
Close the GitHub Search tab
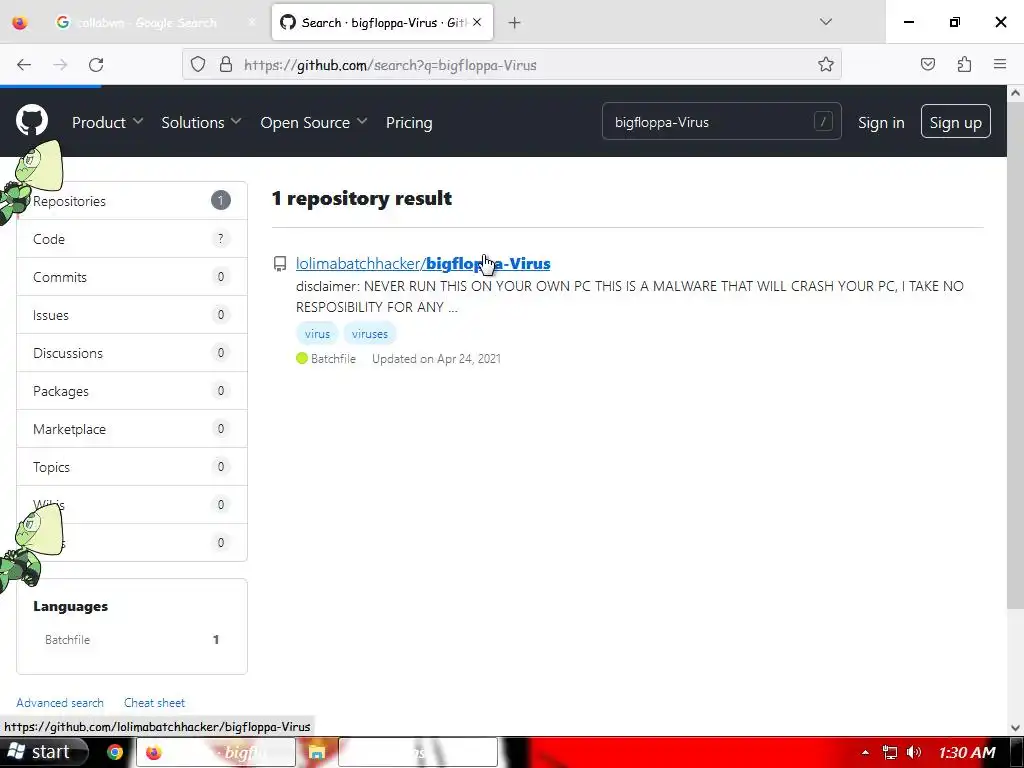point(477,22)
